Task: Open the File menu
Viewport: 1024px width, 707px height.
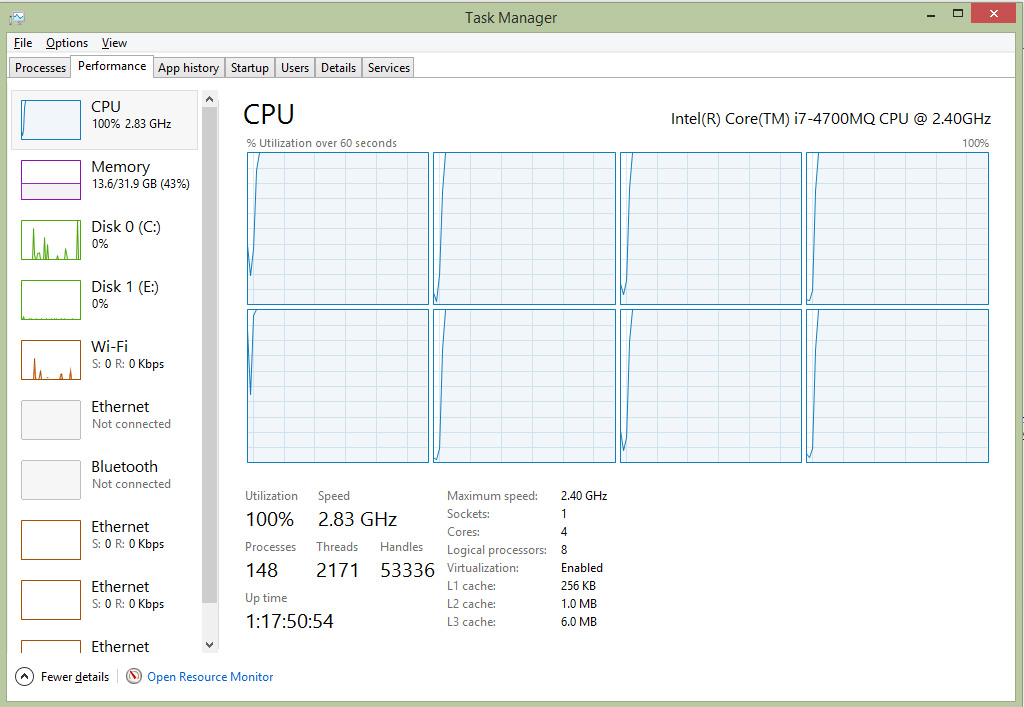Action: tap(23, 43)
